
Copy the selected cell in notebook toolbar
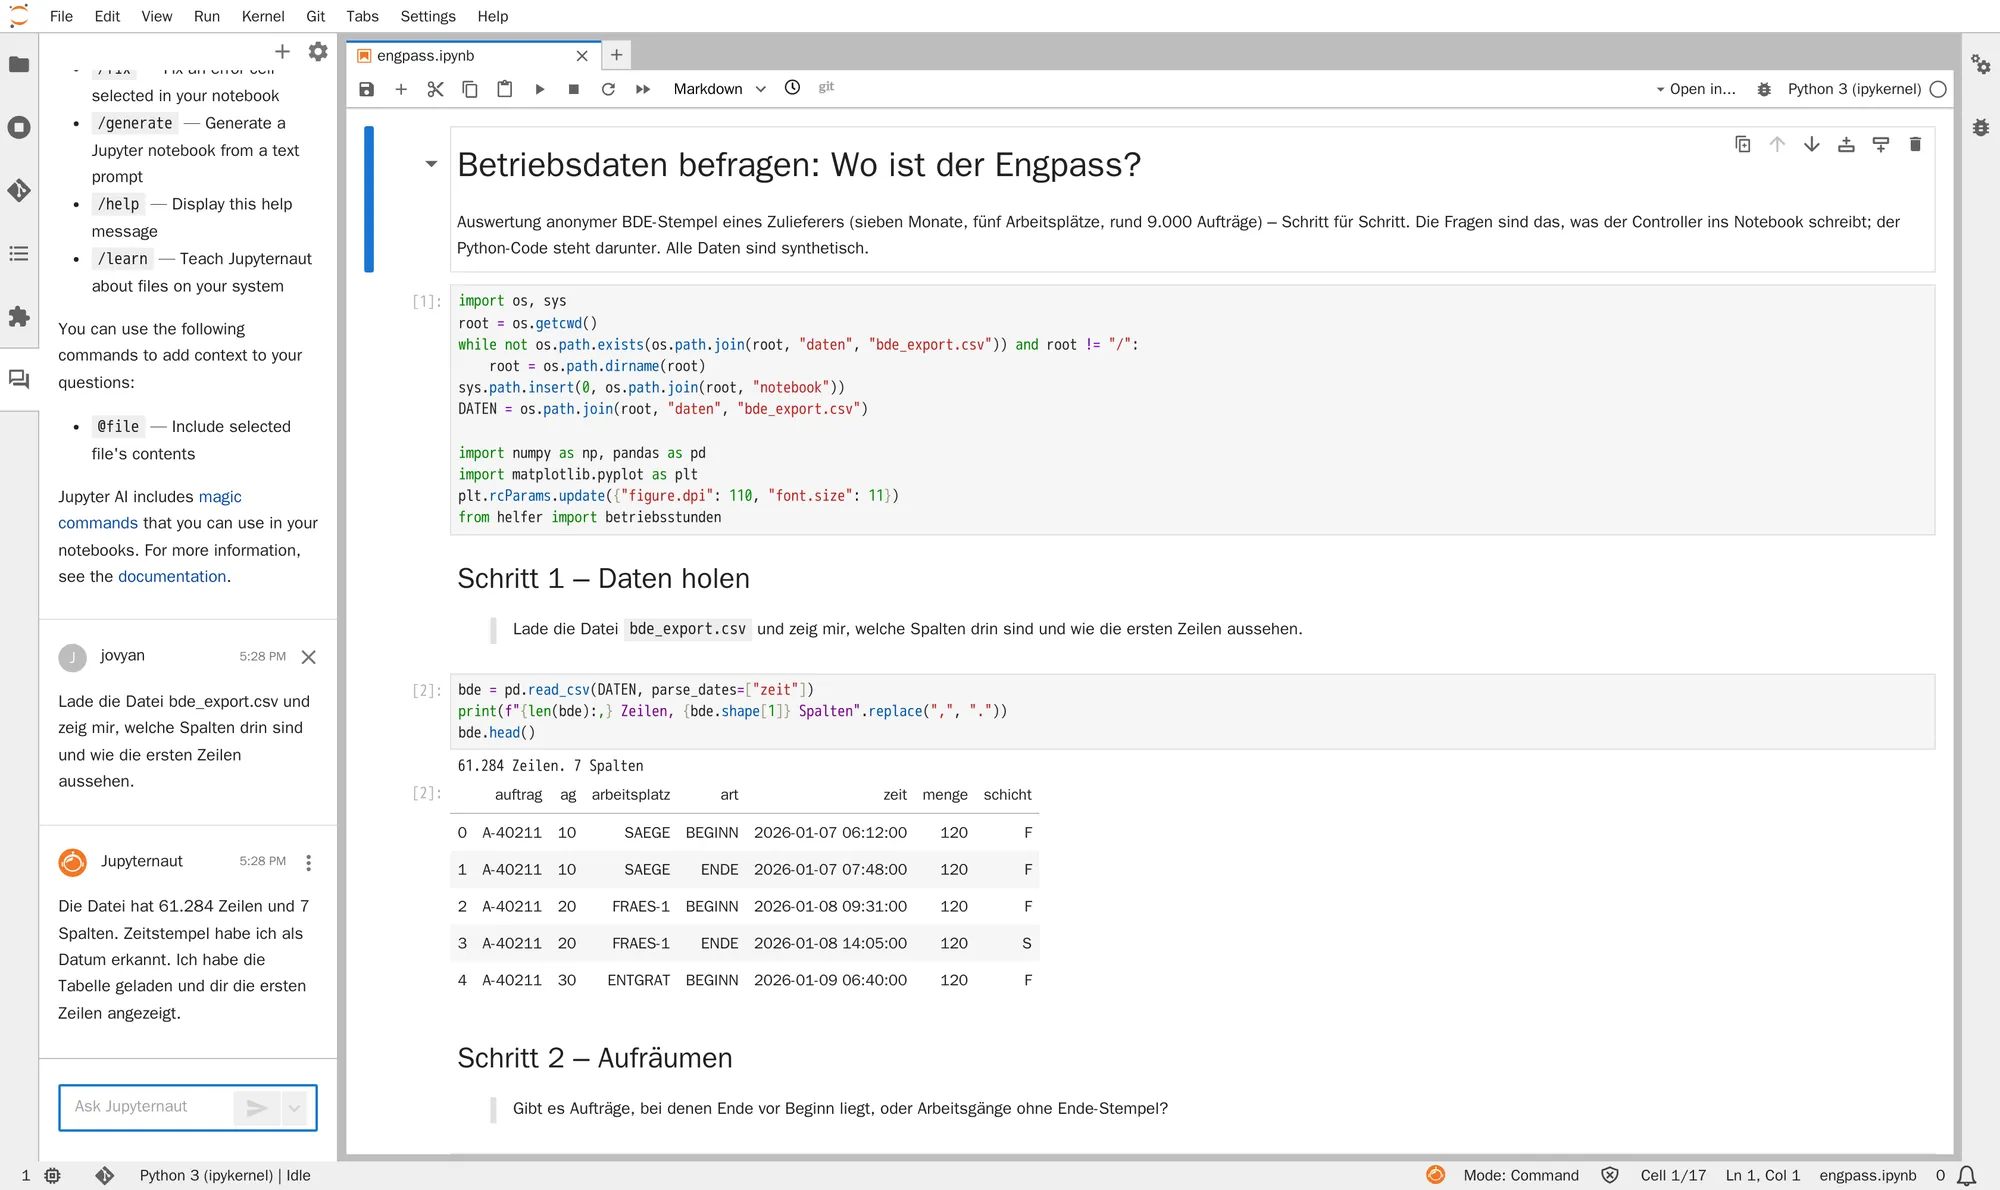click(x=470, y=89)
